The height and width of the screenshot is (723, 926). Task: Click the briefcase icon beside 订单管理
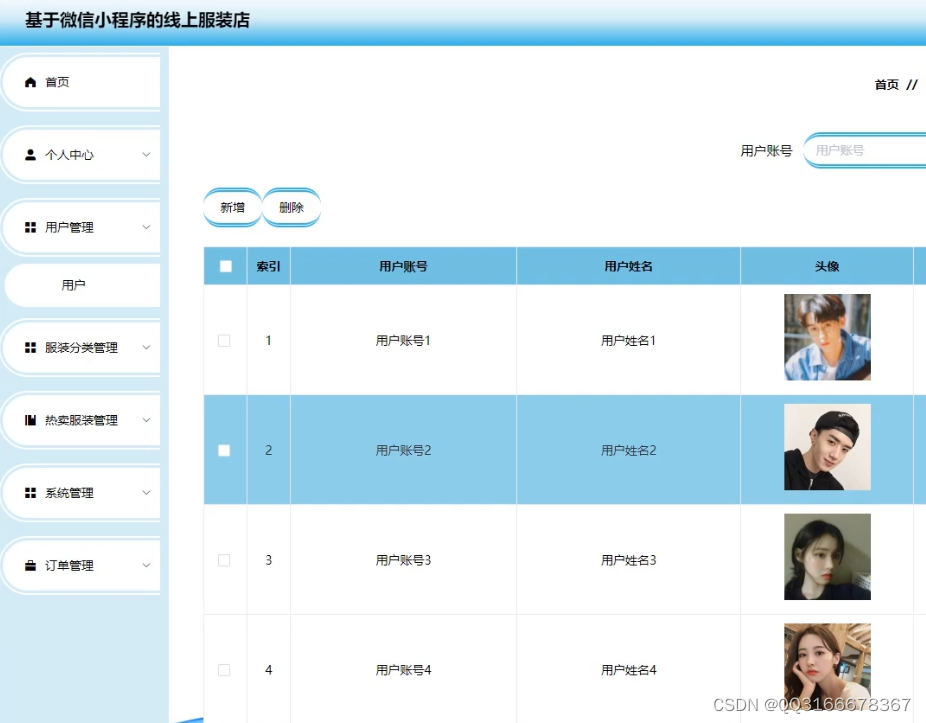tap(30, 565)
